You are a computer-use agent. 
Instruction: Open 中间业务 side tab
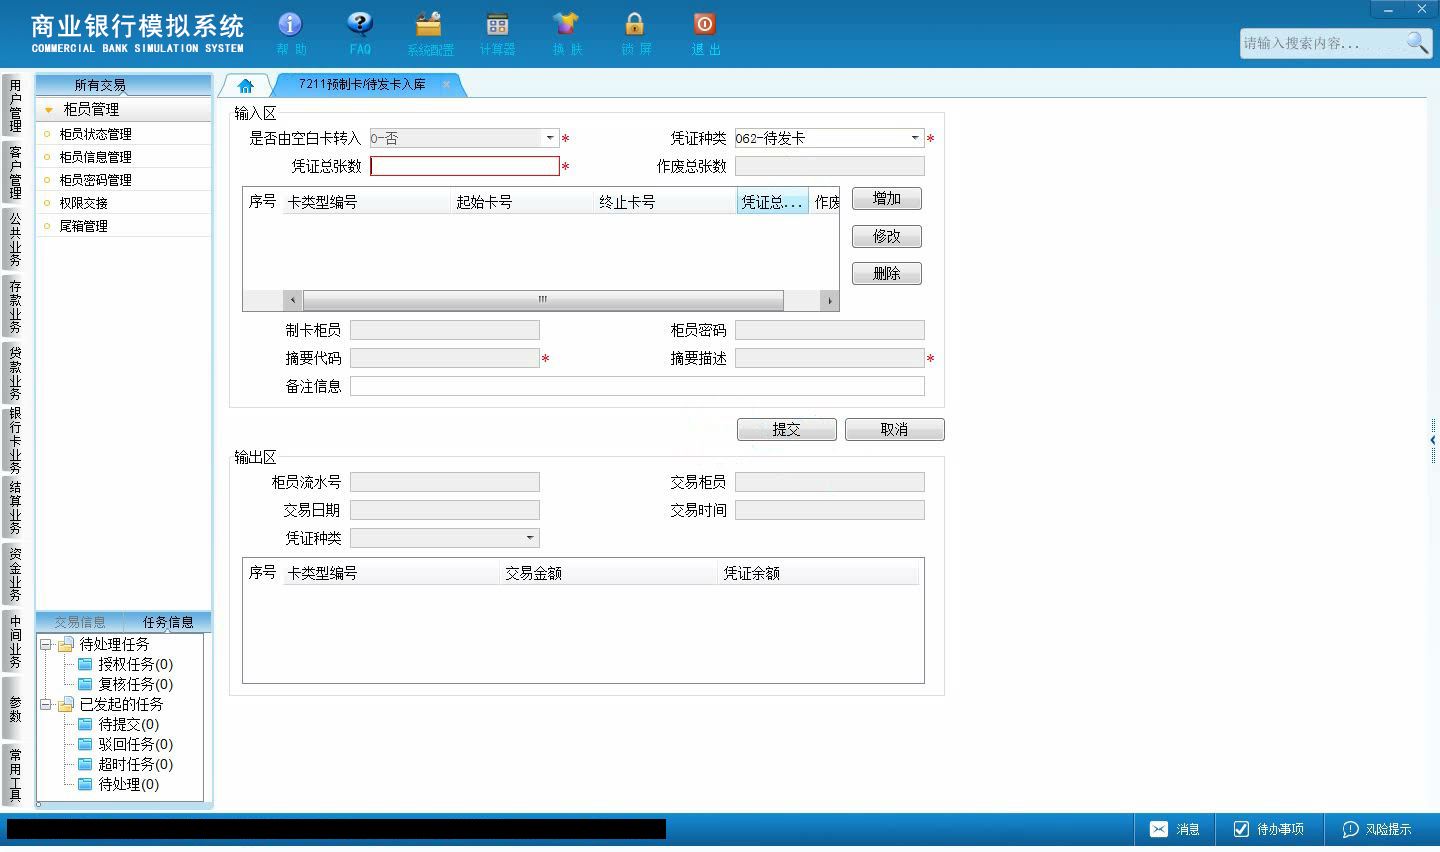click(15, 641)
